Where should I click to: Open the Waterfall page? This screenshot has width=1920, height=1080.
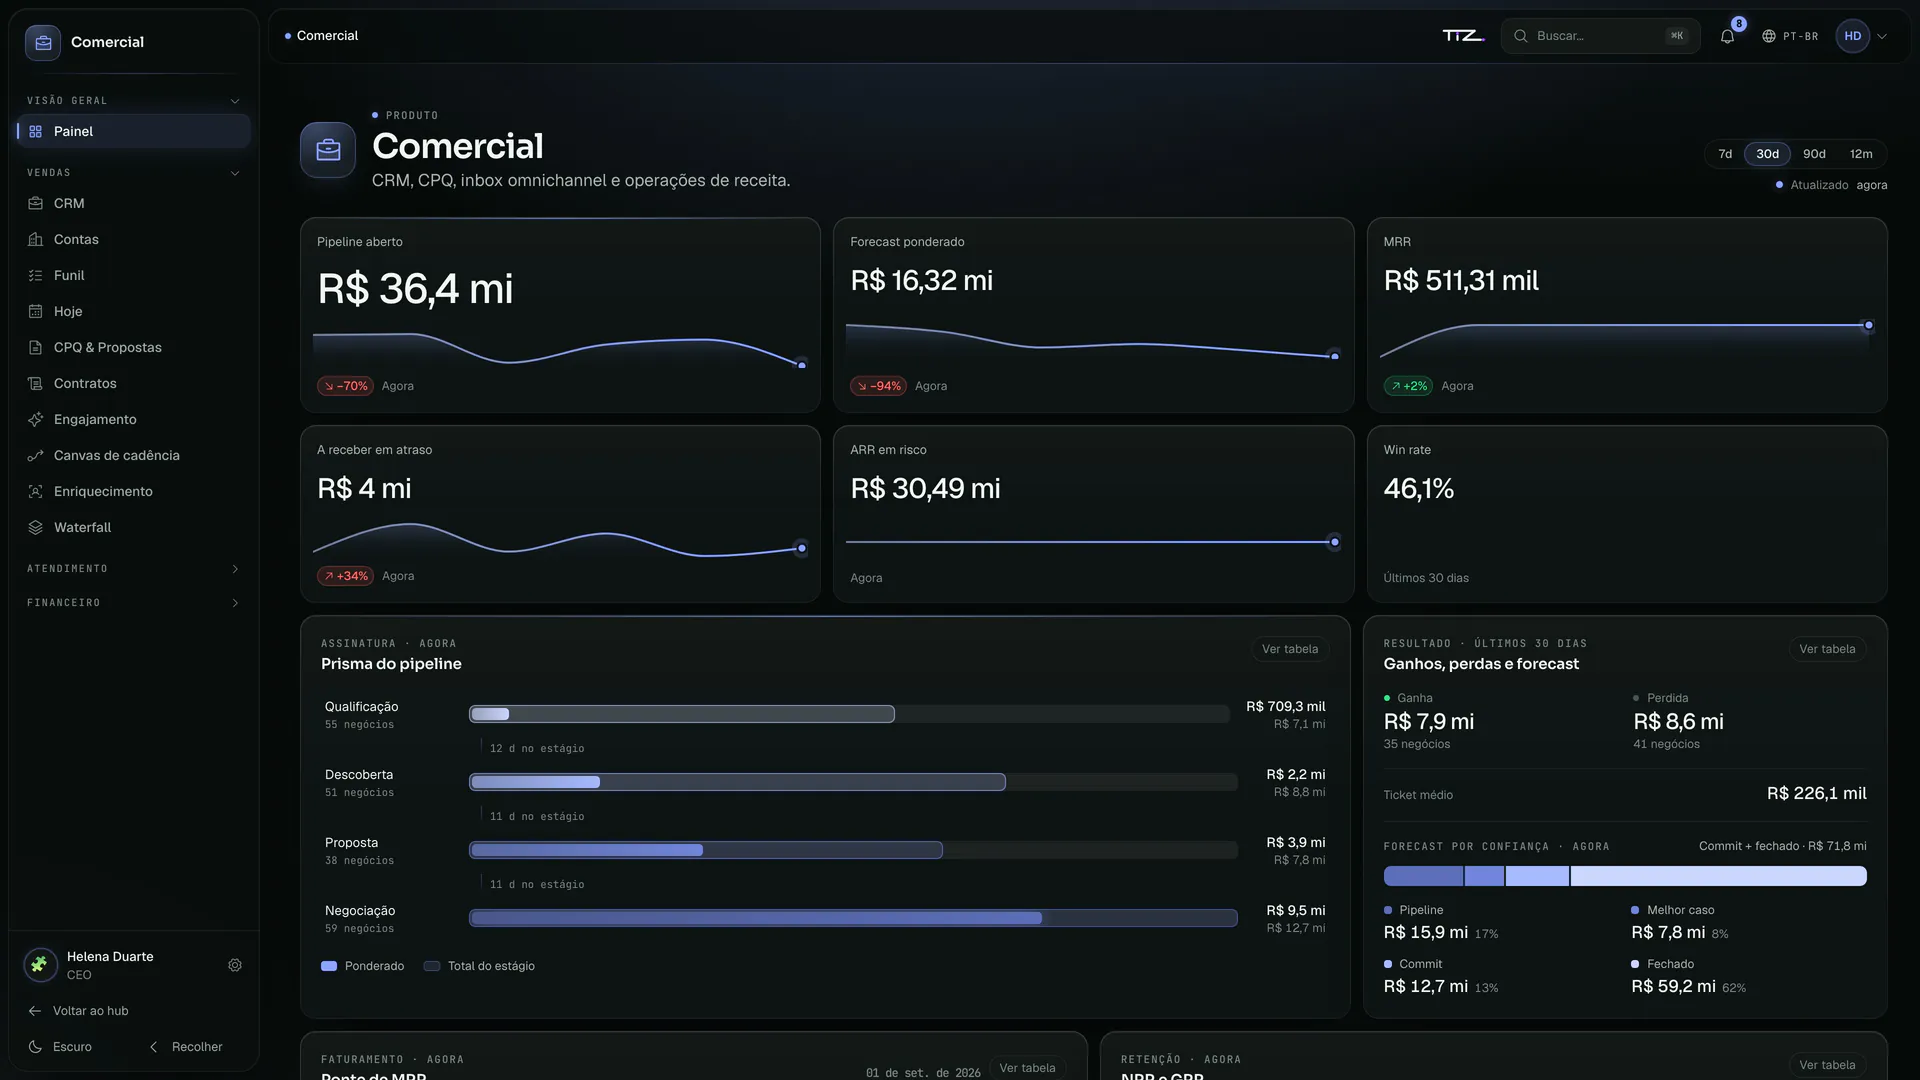tap(132, 527)
